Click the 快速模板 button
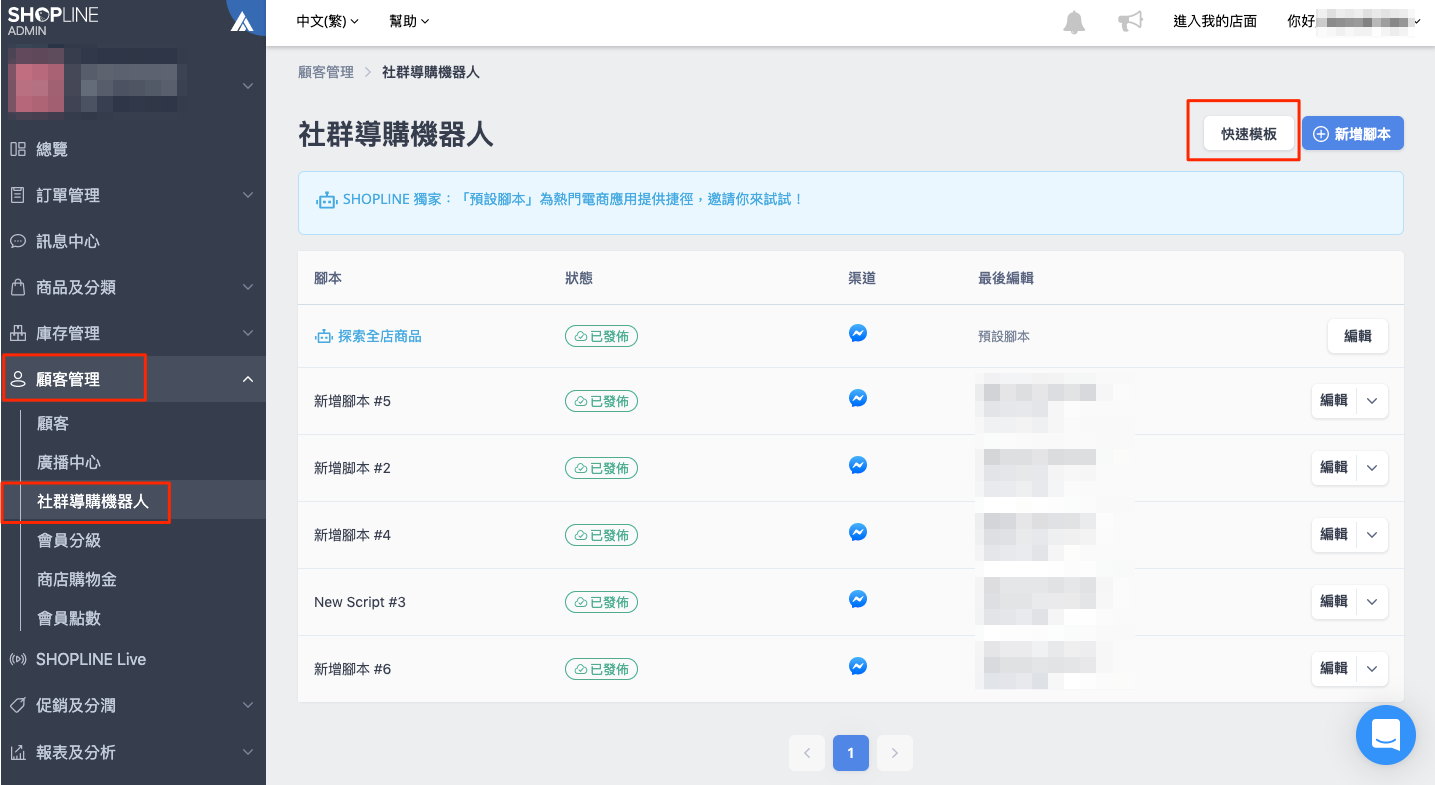Image resolution: width=1435 pixels, height=785 pixels. [1248, 134]
